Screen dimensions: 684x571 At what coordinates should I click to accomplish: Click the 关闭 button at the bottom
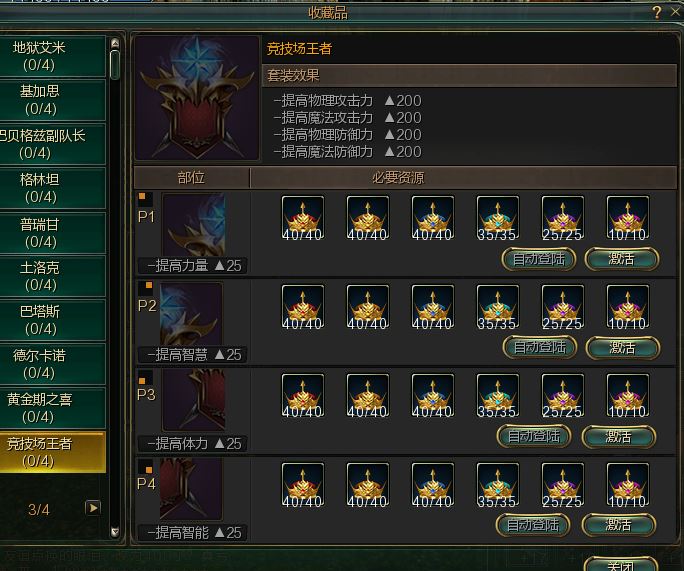(621, 564)
